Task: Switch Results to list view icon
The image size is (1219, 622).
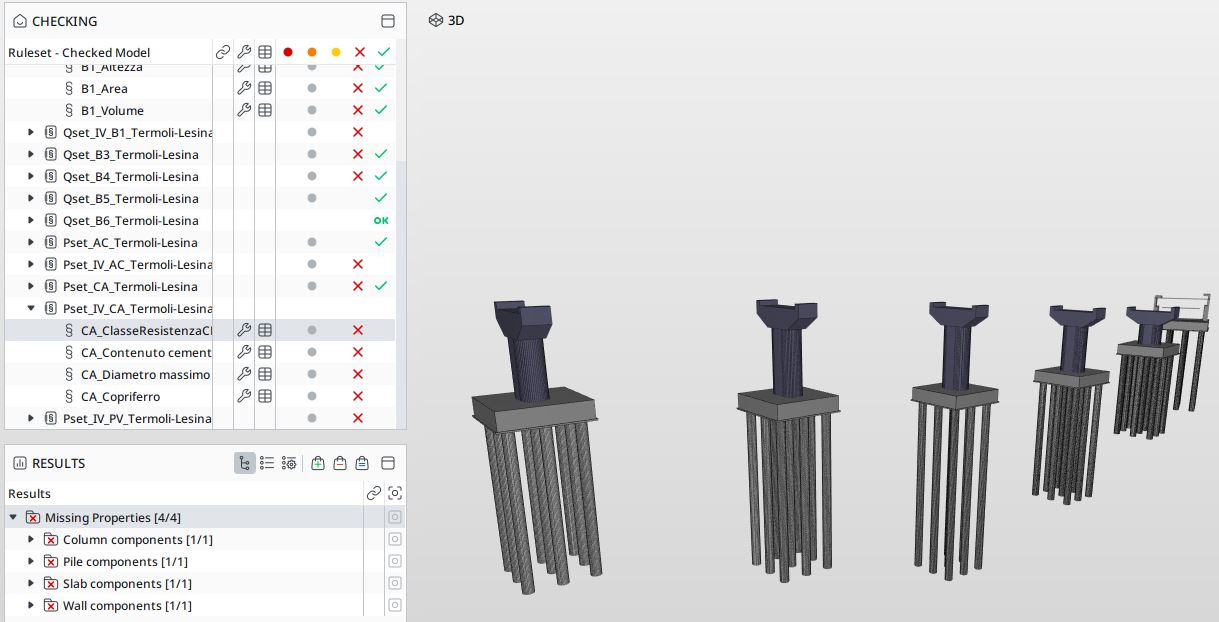Action: pos(267,463)
